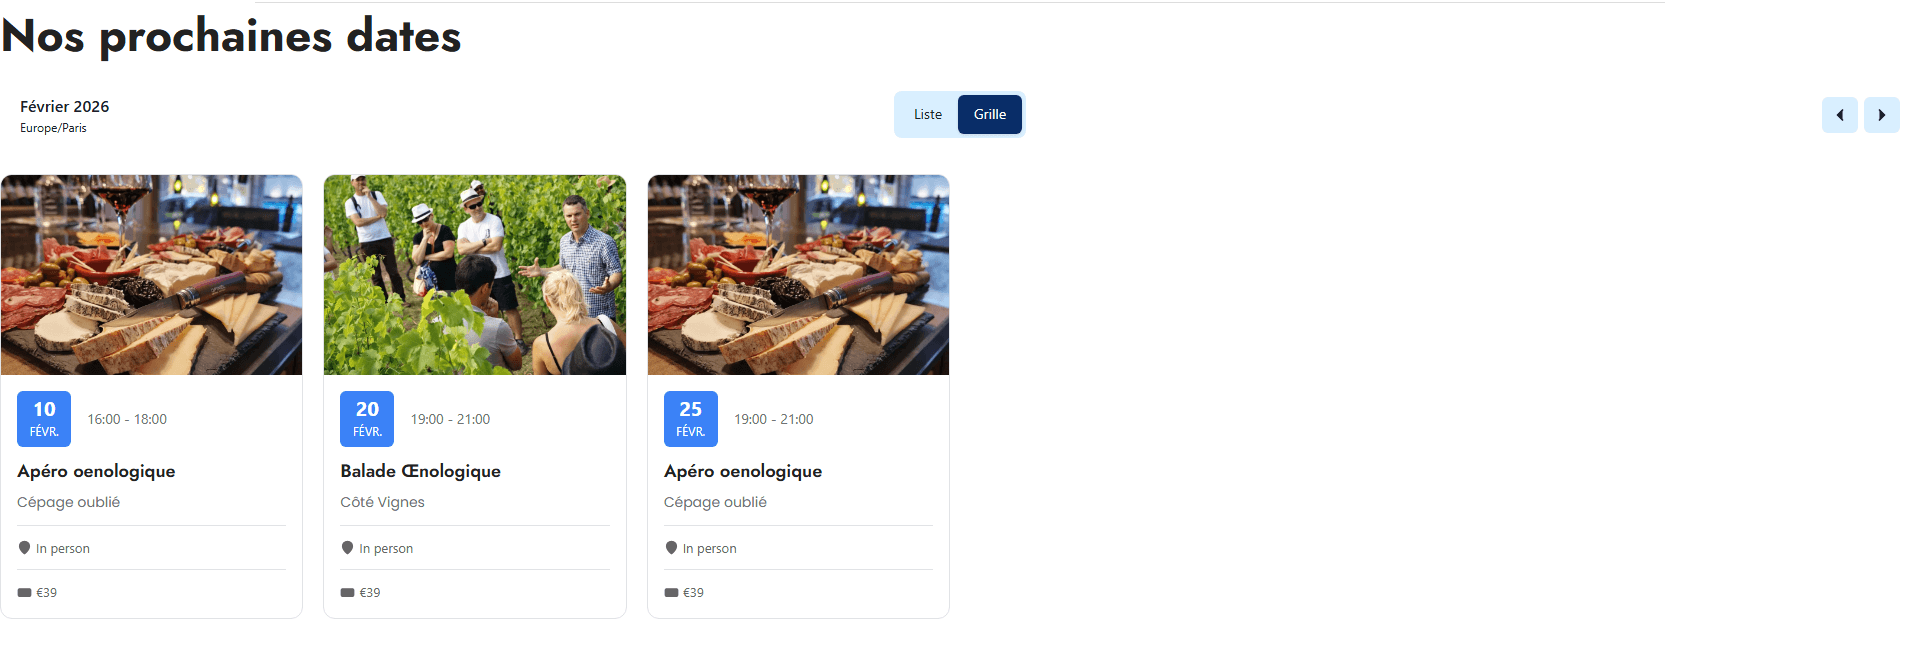Viewport: 1920px width, 658px height.
Task: Open Apéro oenologique event on 10 Févr.
Action: click(x=96, y=471)
